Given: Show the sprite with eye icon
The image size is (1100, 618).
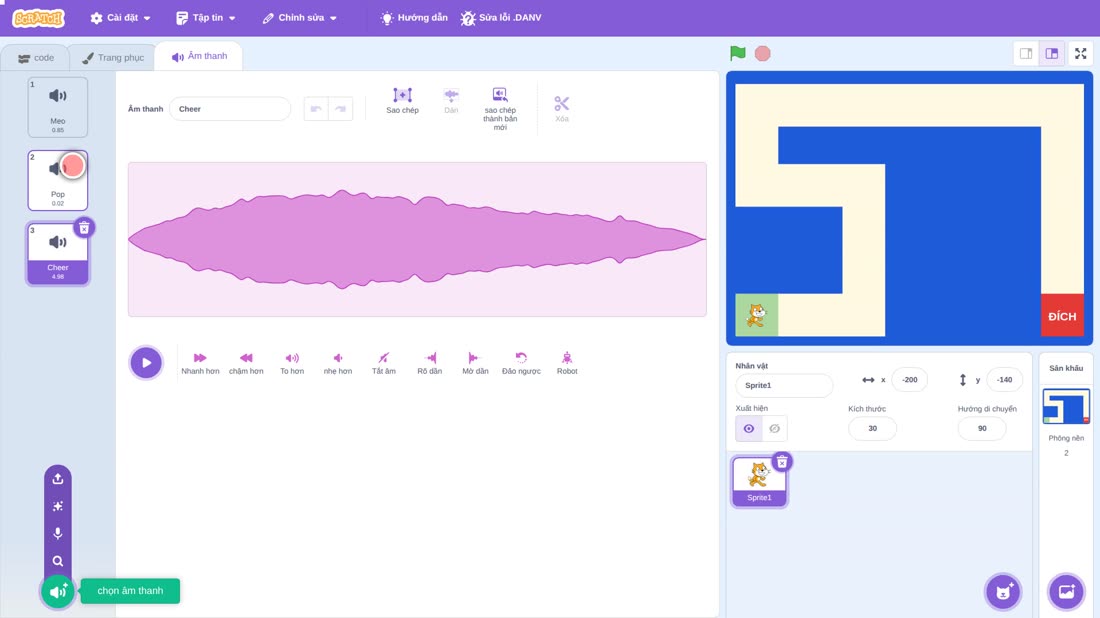Looking at the screenshot, I should 749,429.
